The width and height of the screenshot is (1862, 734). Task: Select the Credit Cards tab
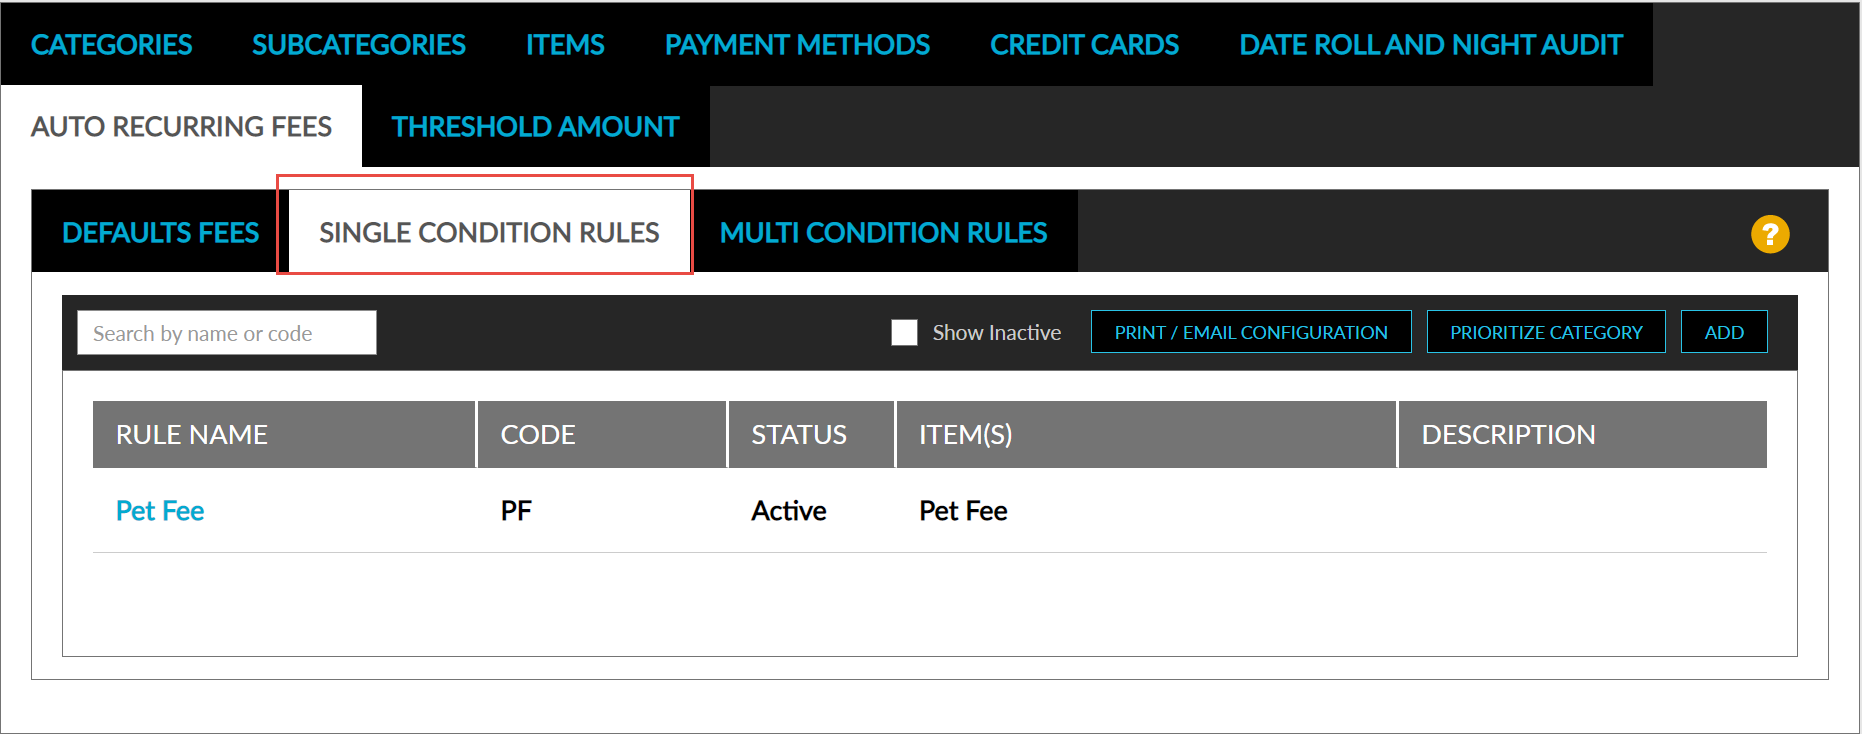[x=1084, y=45]
